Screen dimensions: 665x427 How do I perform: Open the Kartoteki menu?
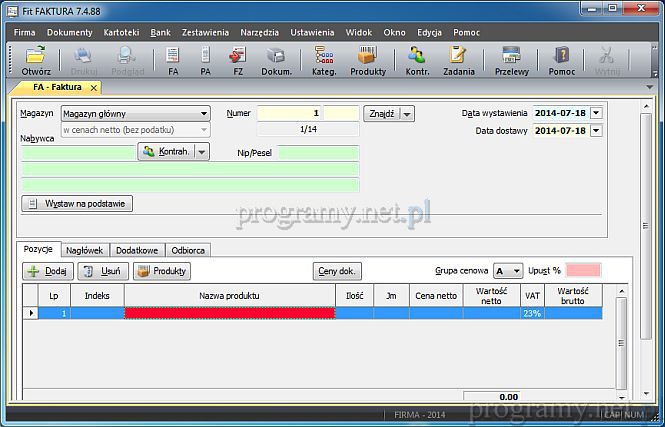tap(122, 32)
